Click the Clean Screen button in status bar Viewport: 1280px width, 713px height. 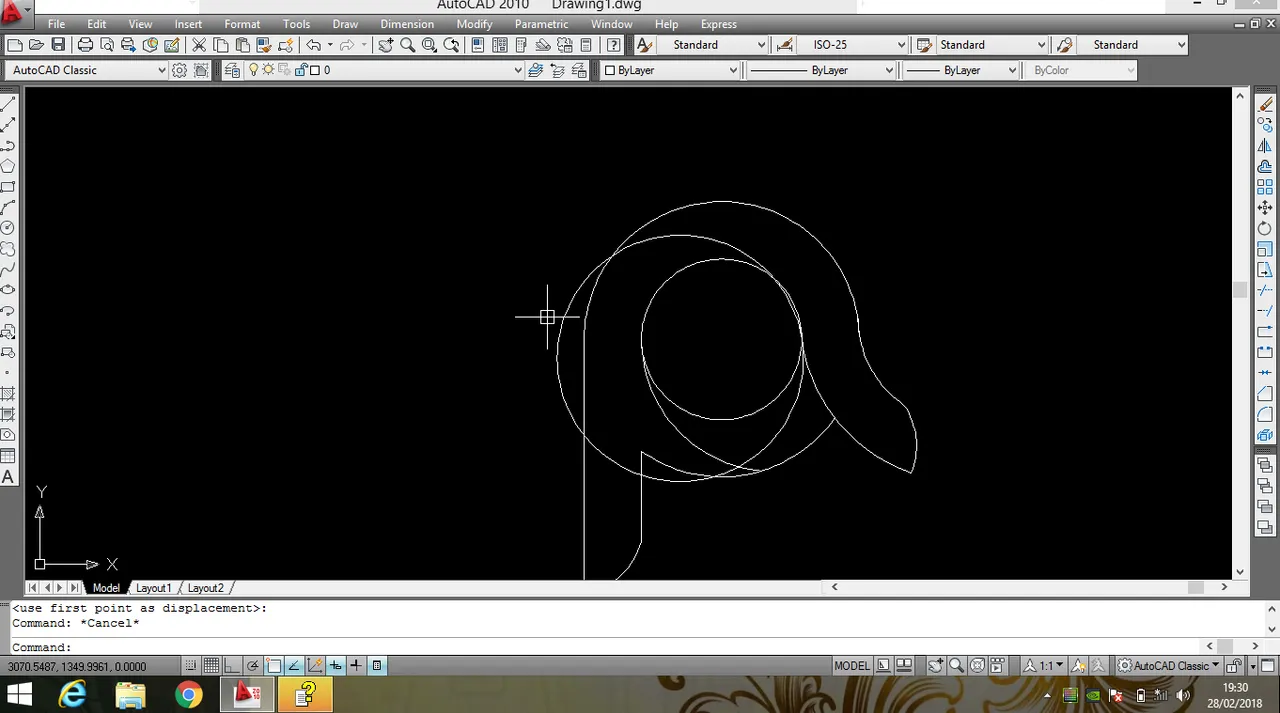1266,666
